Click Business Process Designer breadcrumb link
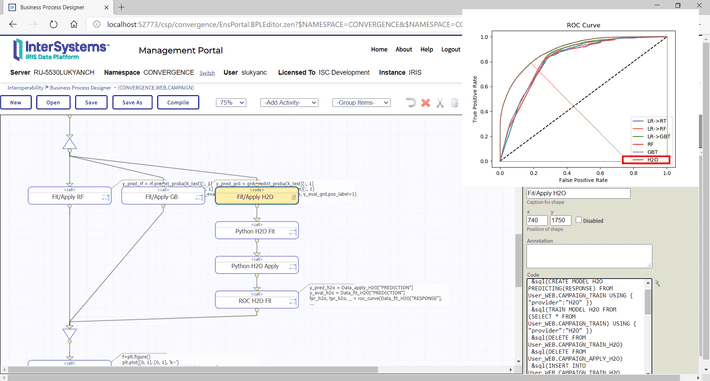The height and width of the screenshot is (381, 710). point(80,87)
